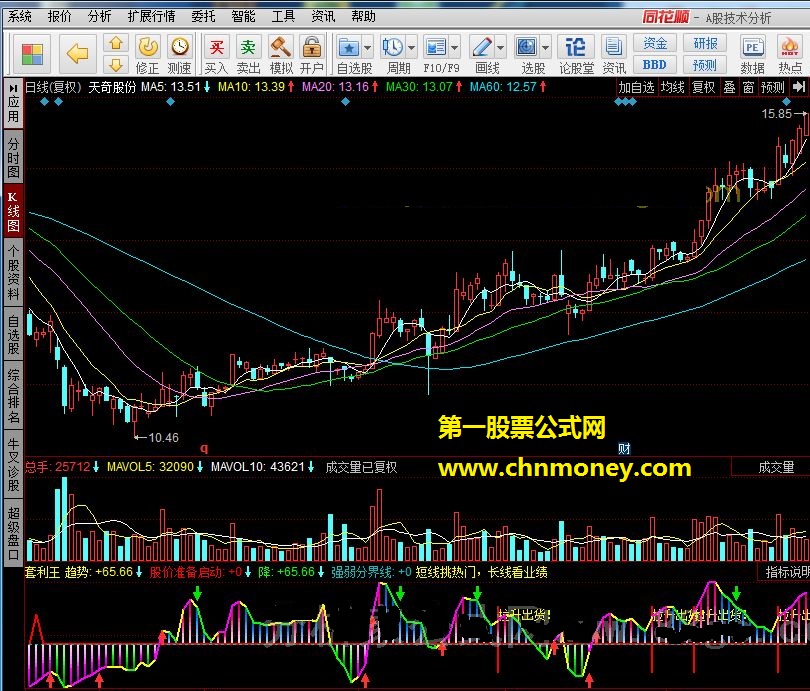This screenshot has width=810, height=691.
Task: Open the 报价 menu
Action: click(59, 17)
